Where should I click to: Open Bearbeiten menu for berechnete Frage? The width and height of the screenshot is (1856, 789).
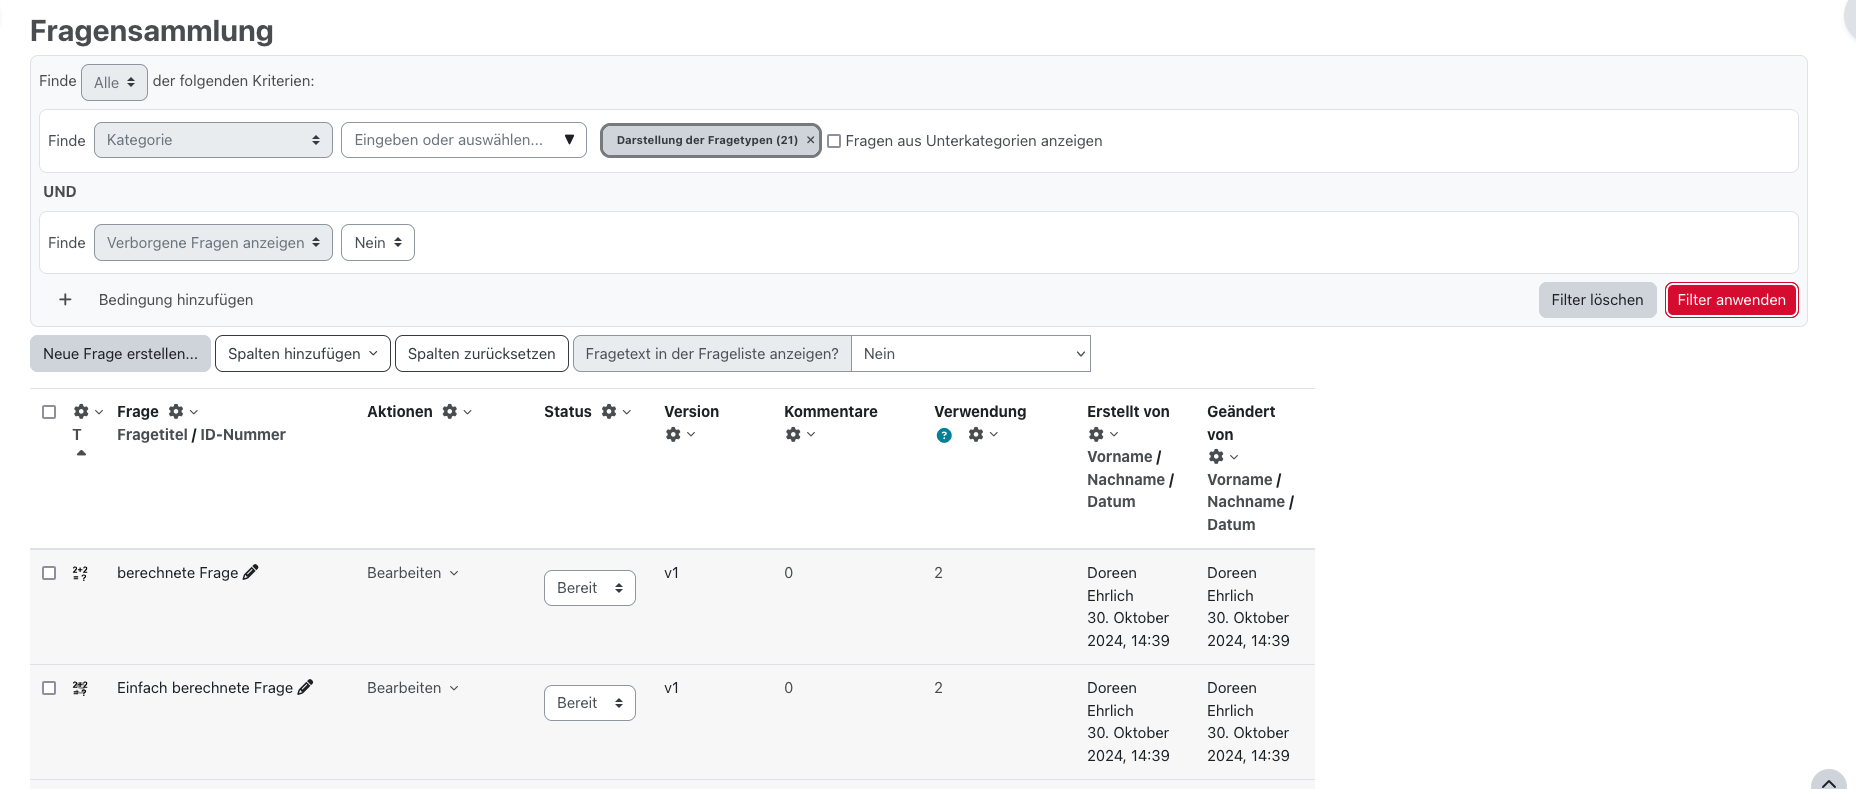(x=412, y=573)
